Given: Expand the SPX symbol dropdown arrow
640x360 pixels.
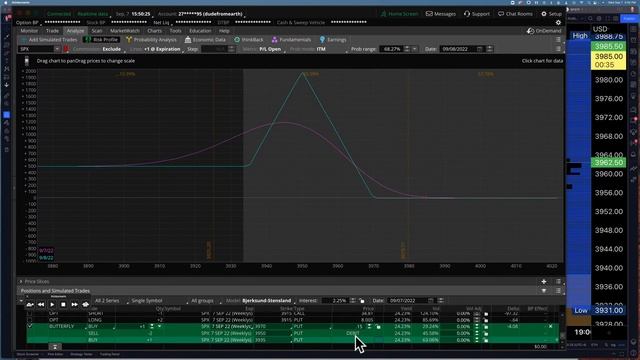Looking at the screenshot, I should (57, 49).
